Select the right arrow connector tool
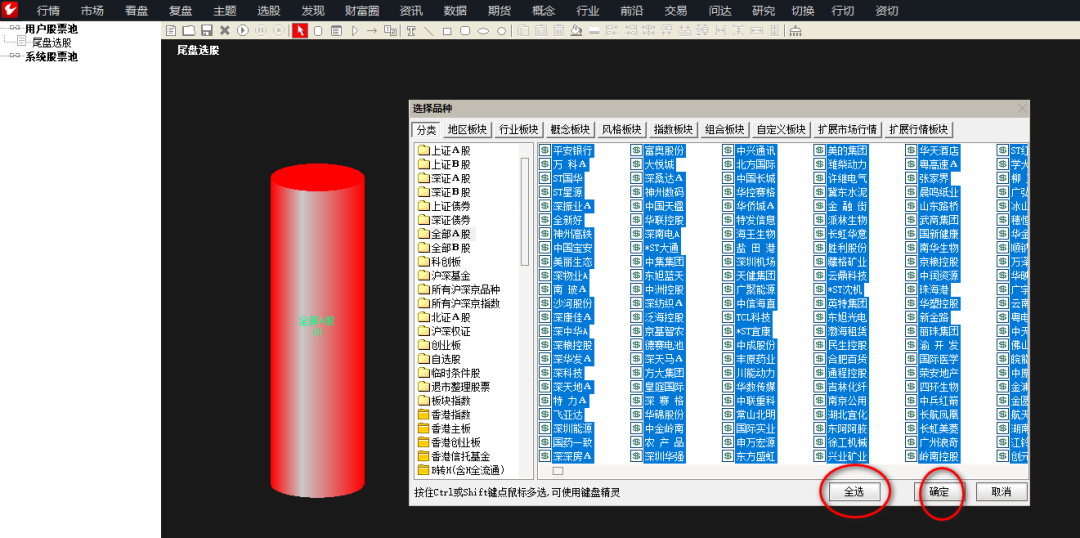 [372, 30]
